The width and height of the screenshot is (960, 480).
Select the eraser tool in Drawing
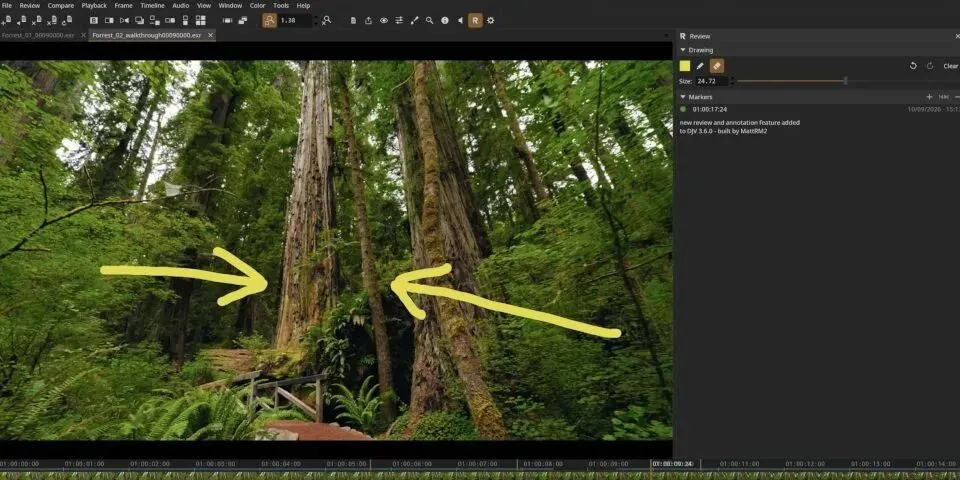click(716, 66)
